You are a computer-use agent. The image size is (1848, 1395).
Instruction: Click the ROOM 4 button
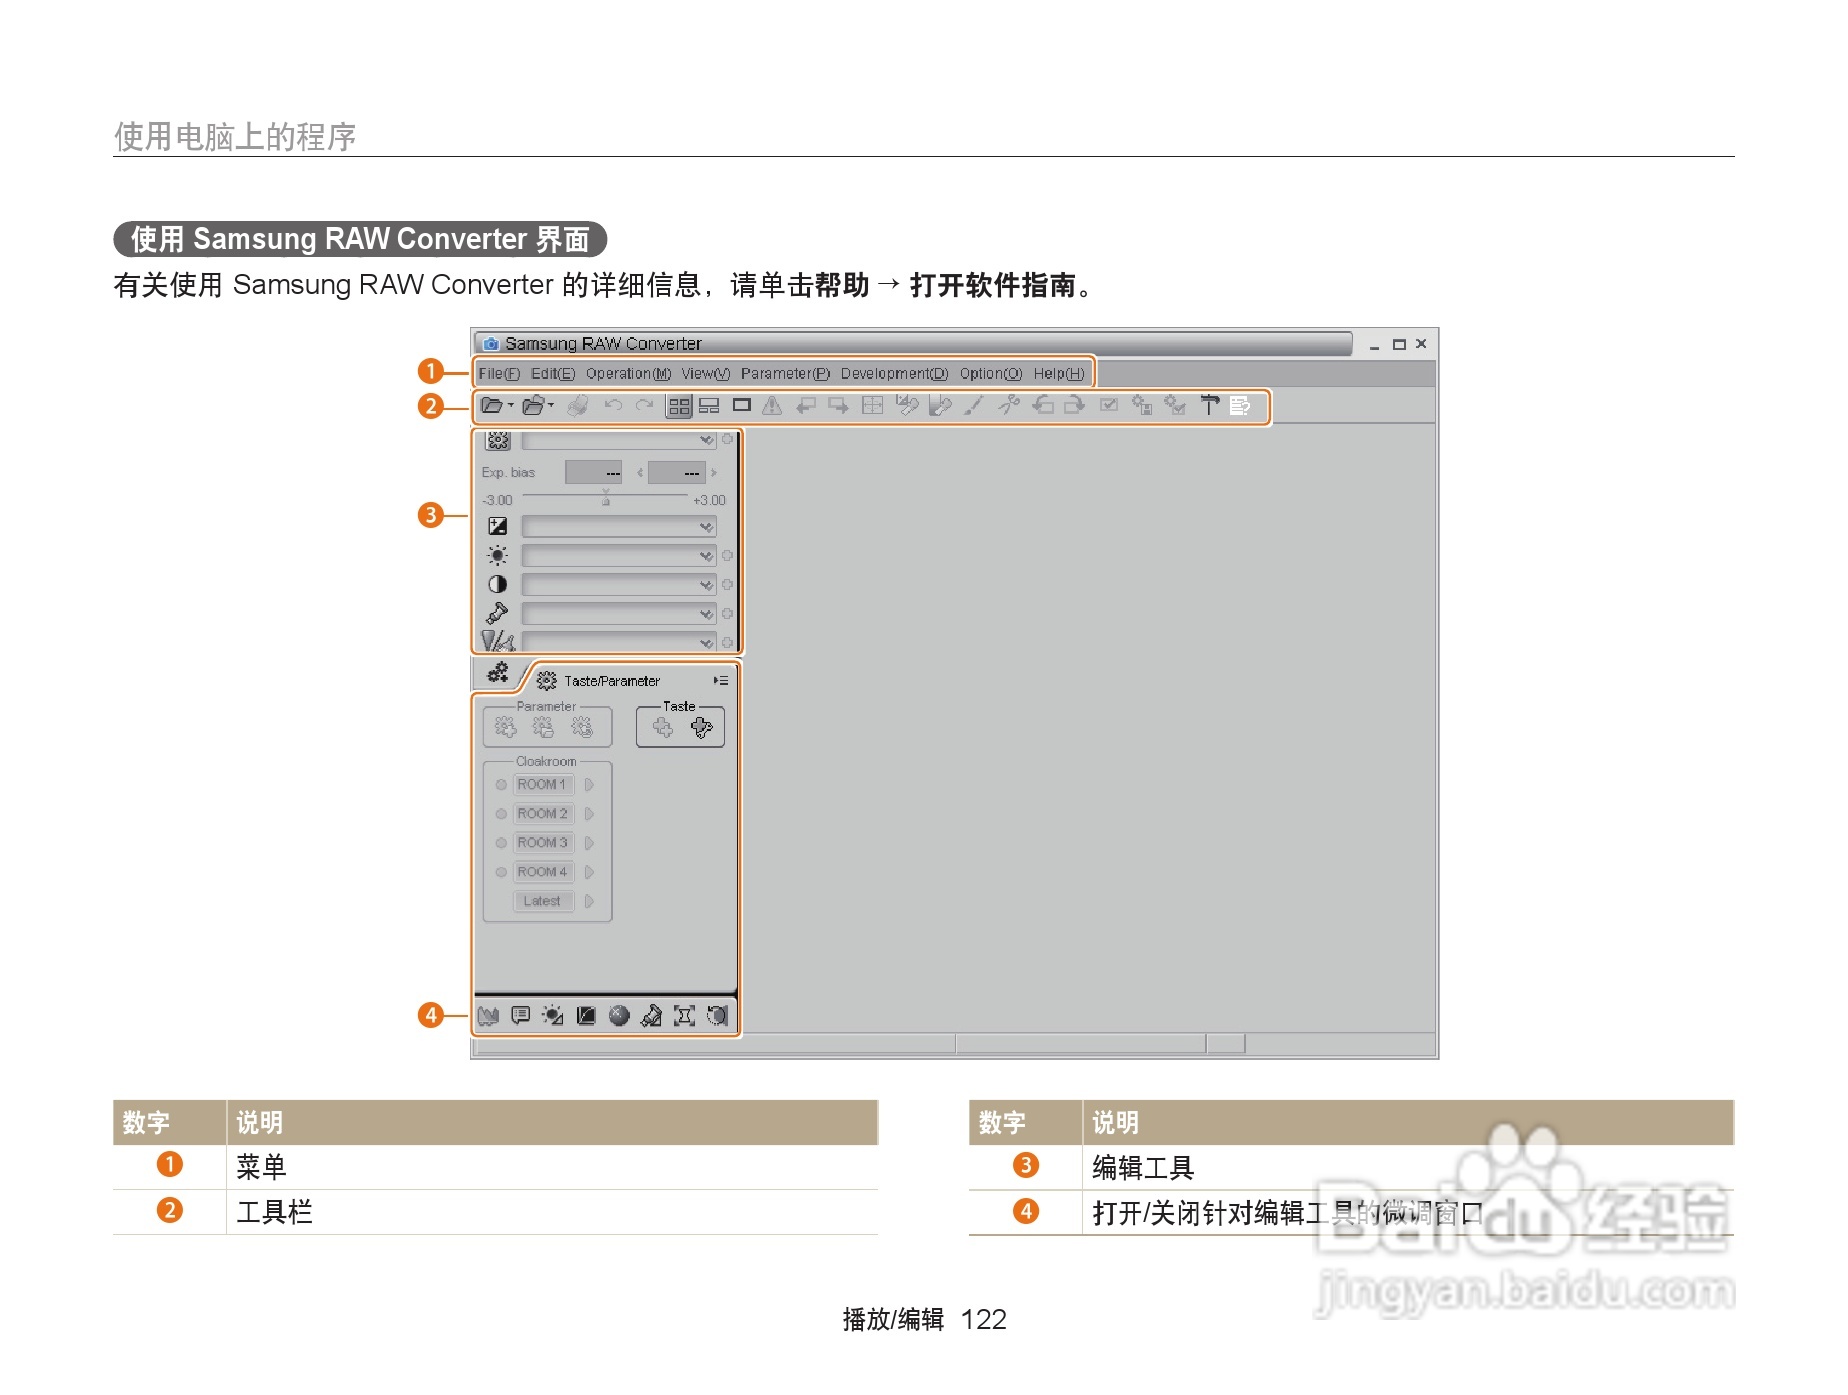pos(543,872)
